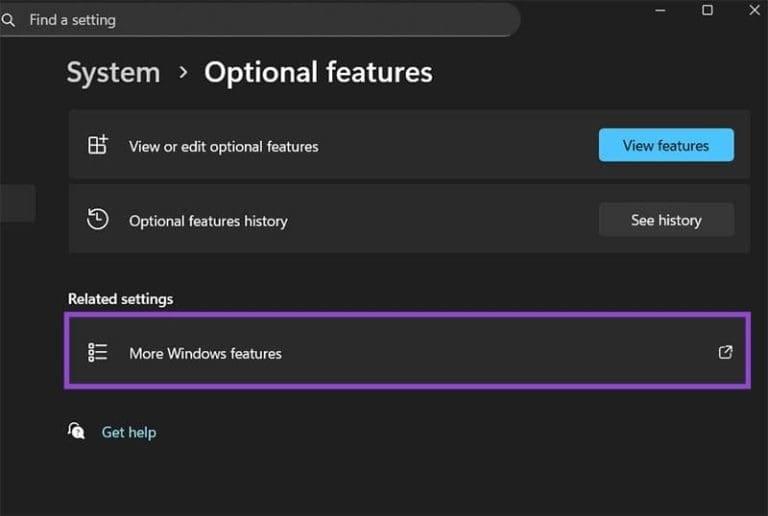Open More Windows features
Image resolution: width=768 pixels, height=516 pixels.
click(x=205, y=353)
